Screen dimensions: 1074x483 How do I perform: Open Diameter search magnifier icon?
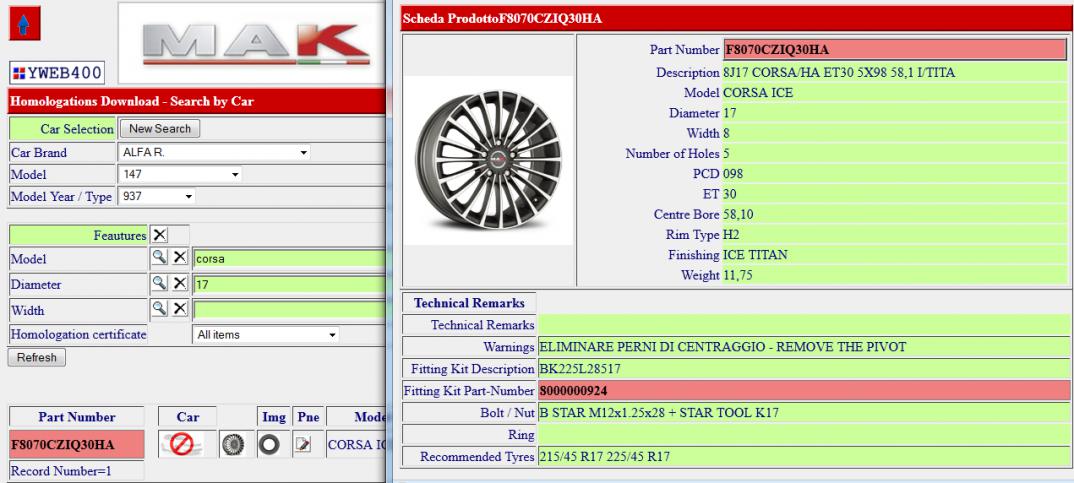159,283
